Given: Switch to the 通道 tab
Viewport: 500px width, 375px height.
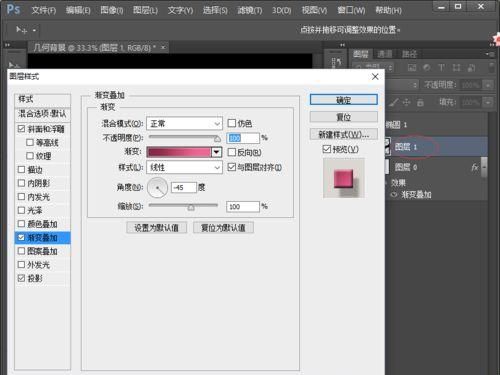Looking at the screenshot, I should click(385, 54).
